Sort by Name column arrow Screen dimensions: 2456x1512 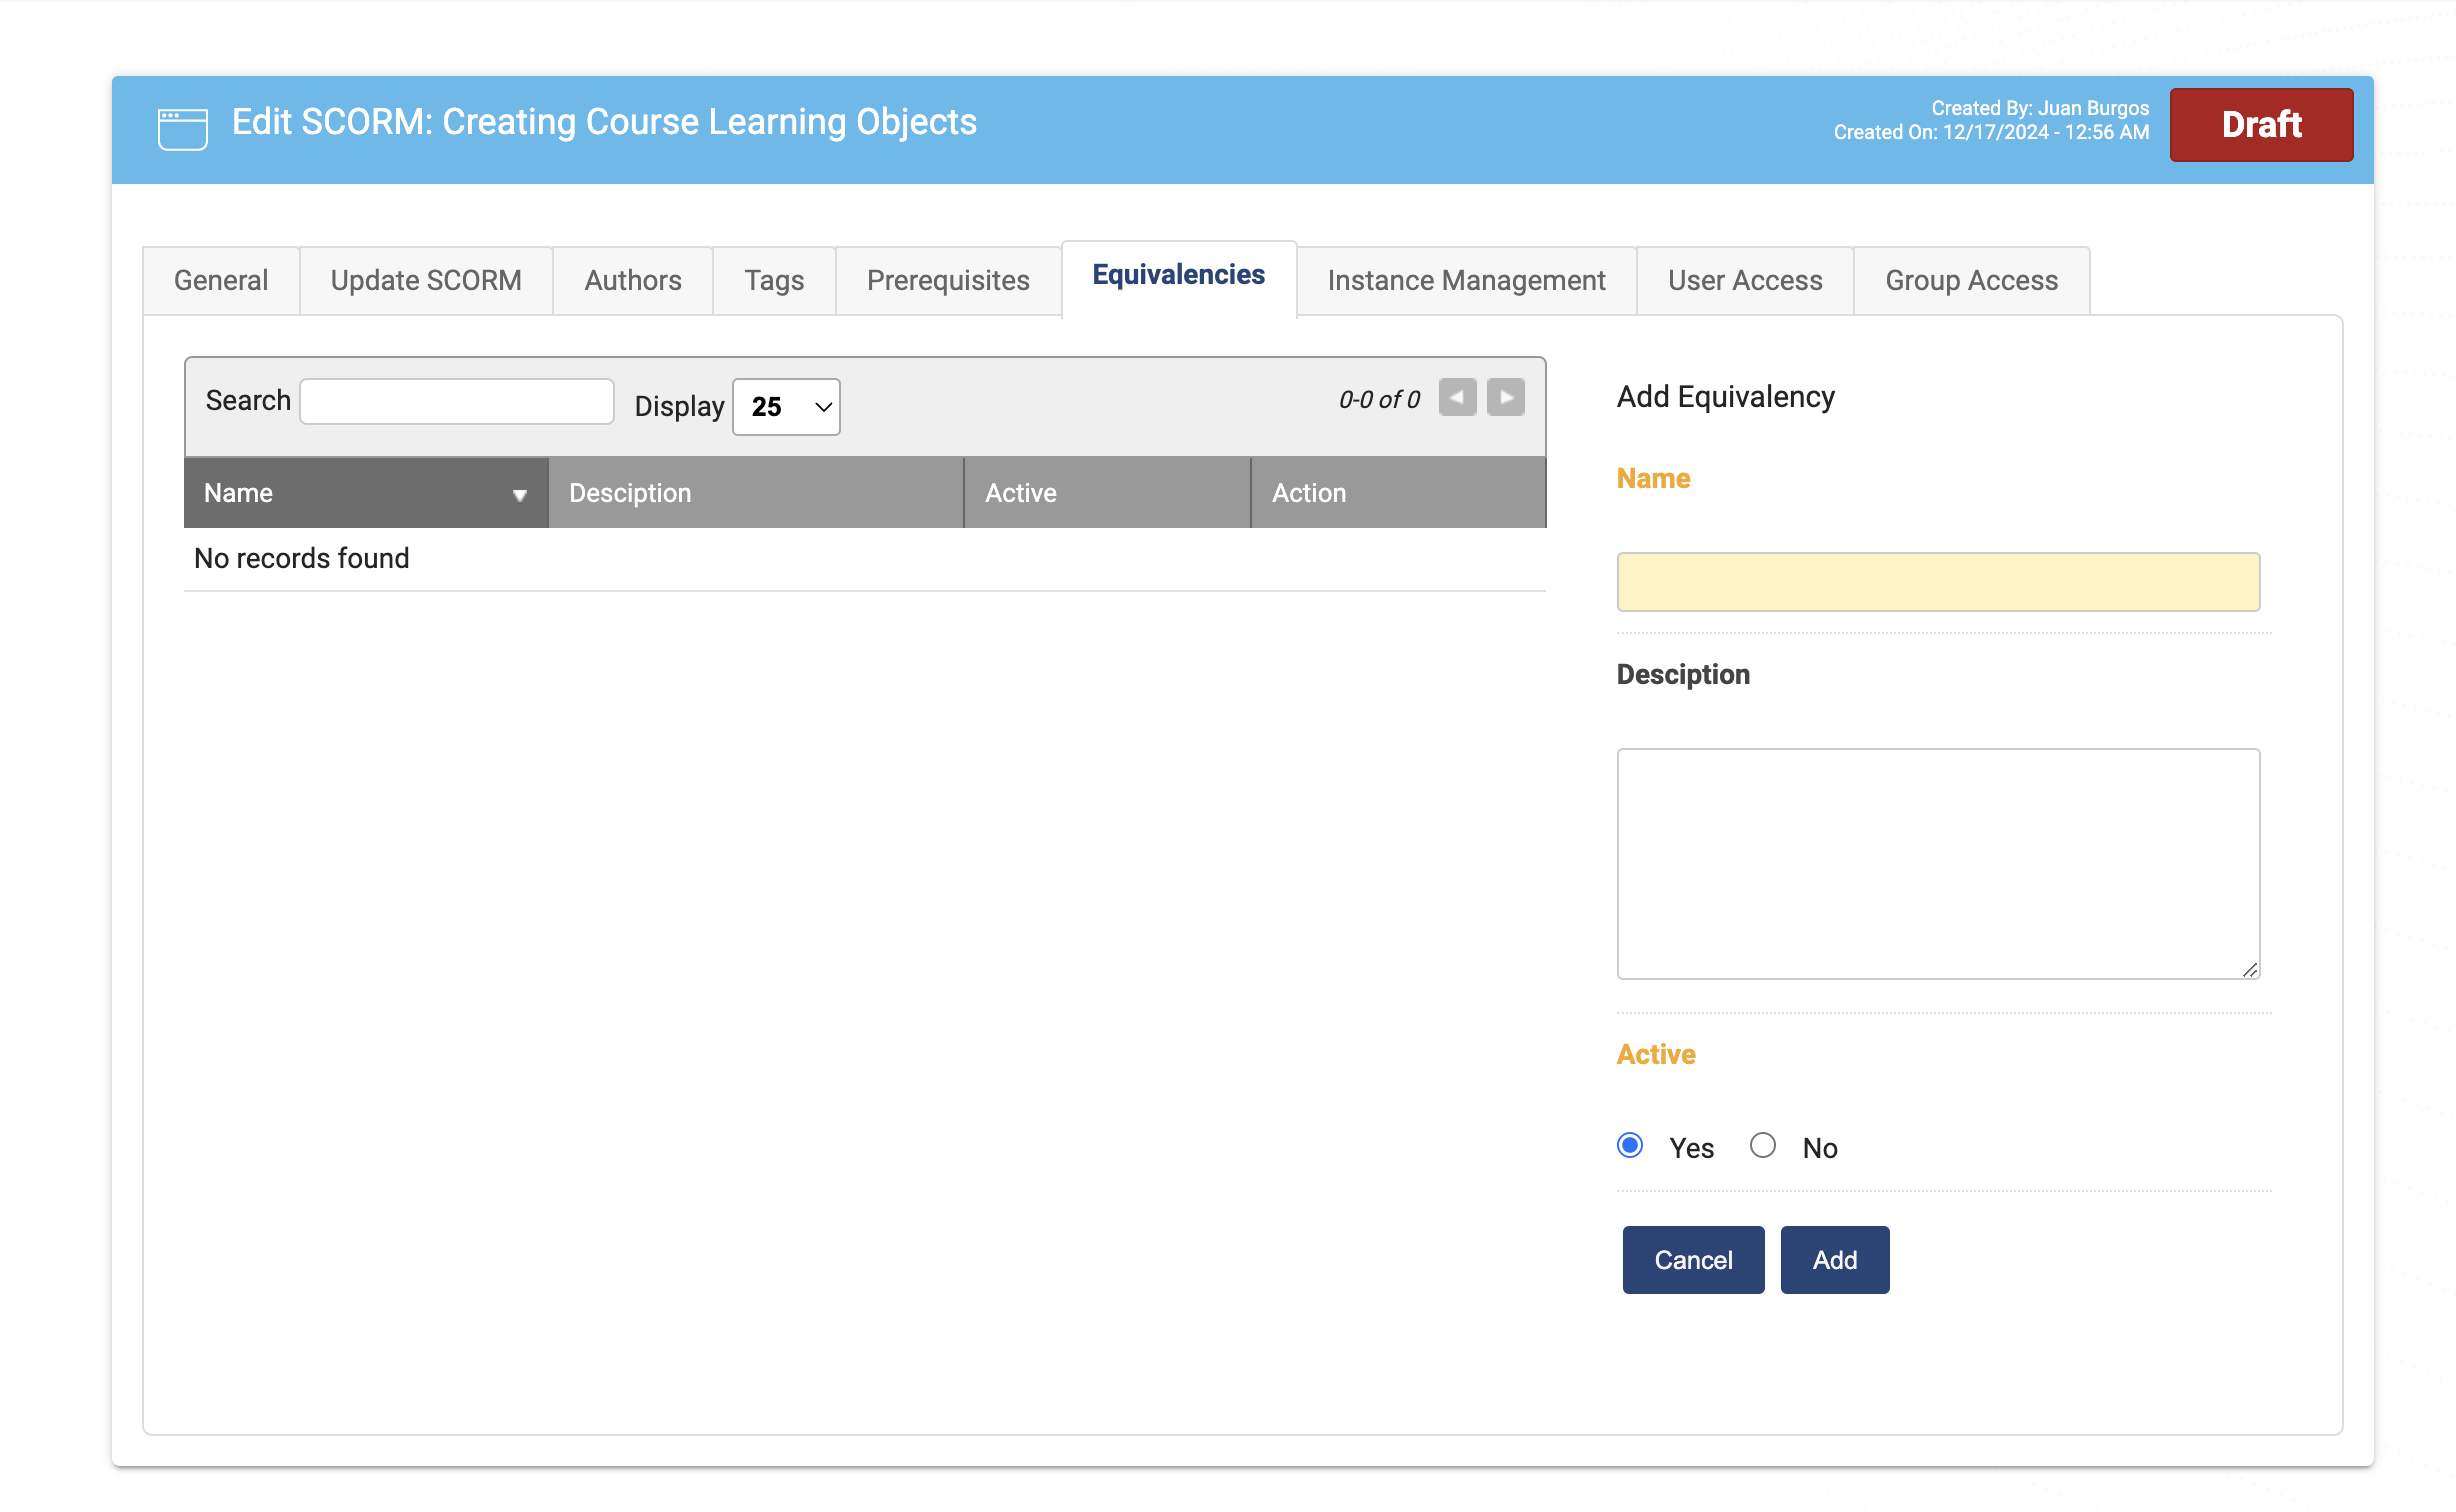[x=519, y=495]
